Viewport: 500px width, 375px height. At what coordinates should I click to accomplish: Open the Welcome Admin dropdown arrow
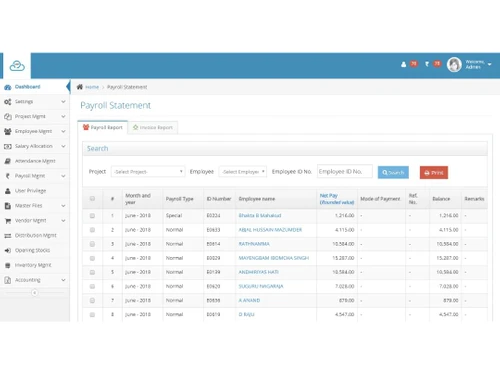click(489, 64)
